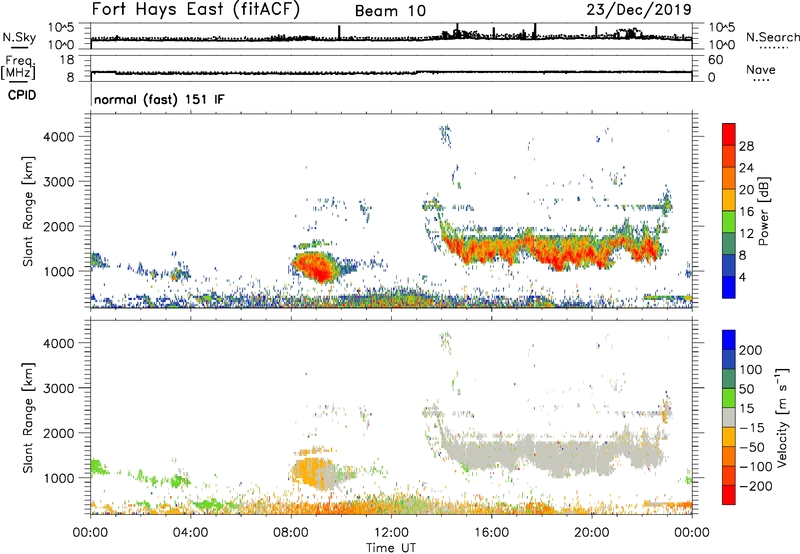The height and width of the screenshot is (554, 800).
Task: Click the 20:00 time tick label
Action: [592, 533]
